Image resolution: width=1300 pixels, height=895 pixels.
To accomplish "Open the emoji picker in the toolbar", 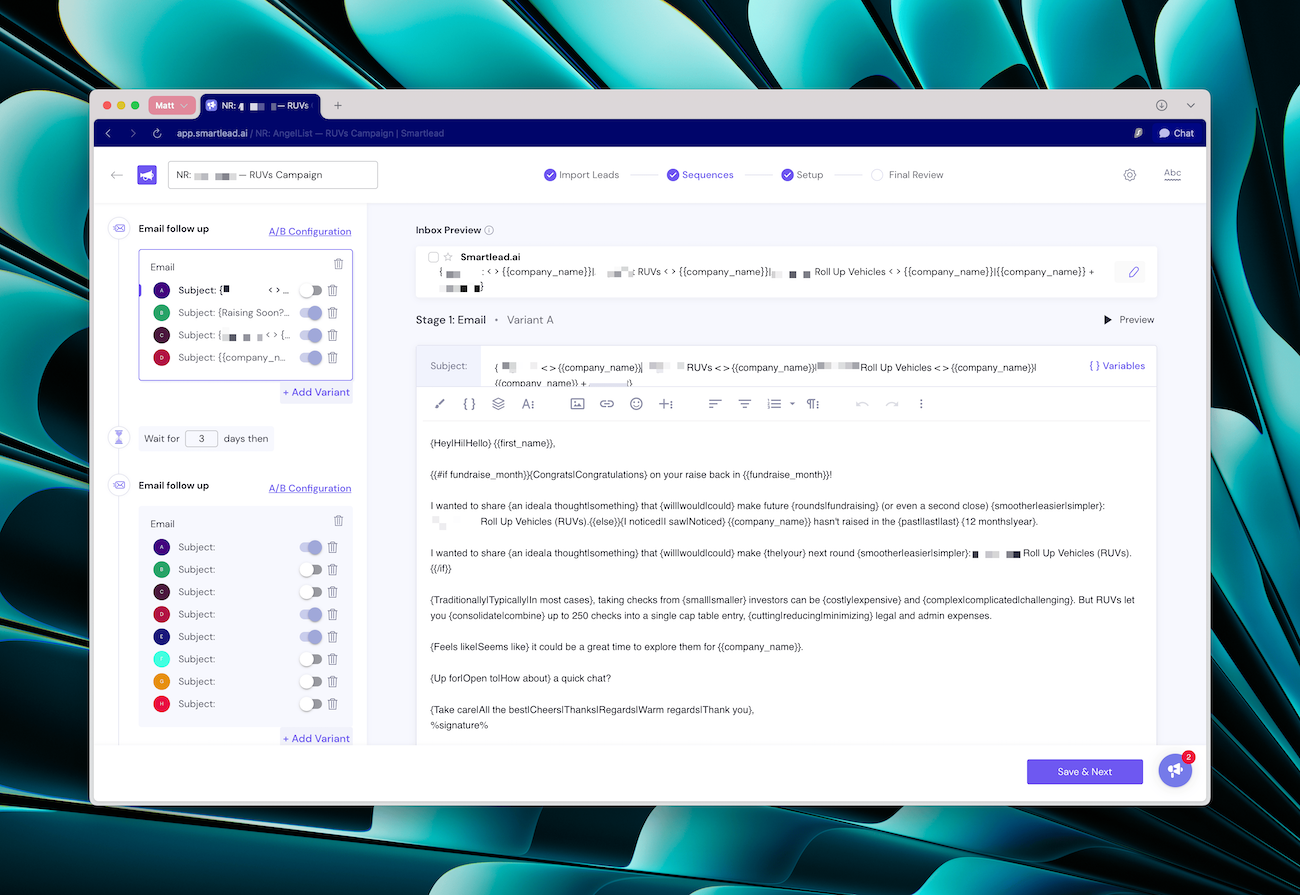I will click(636, 403).
